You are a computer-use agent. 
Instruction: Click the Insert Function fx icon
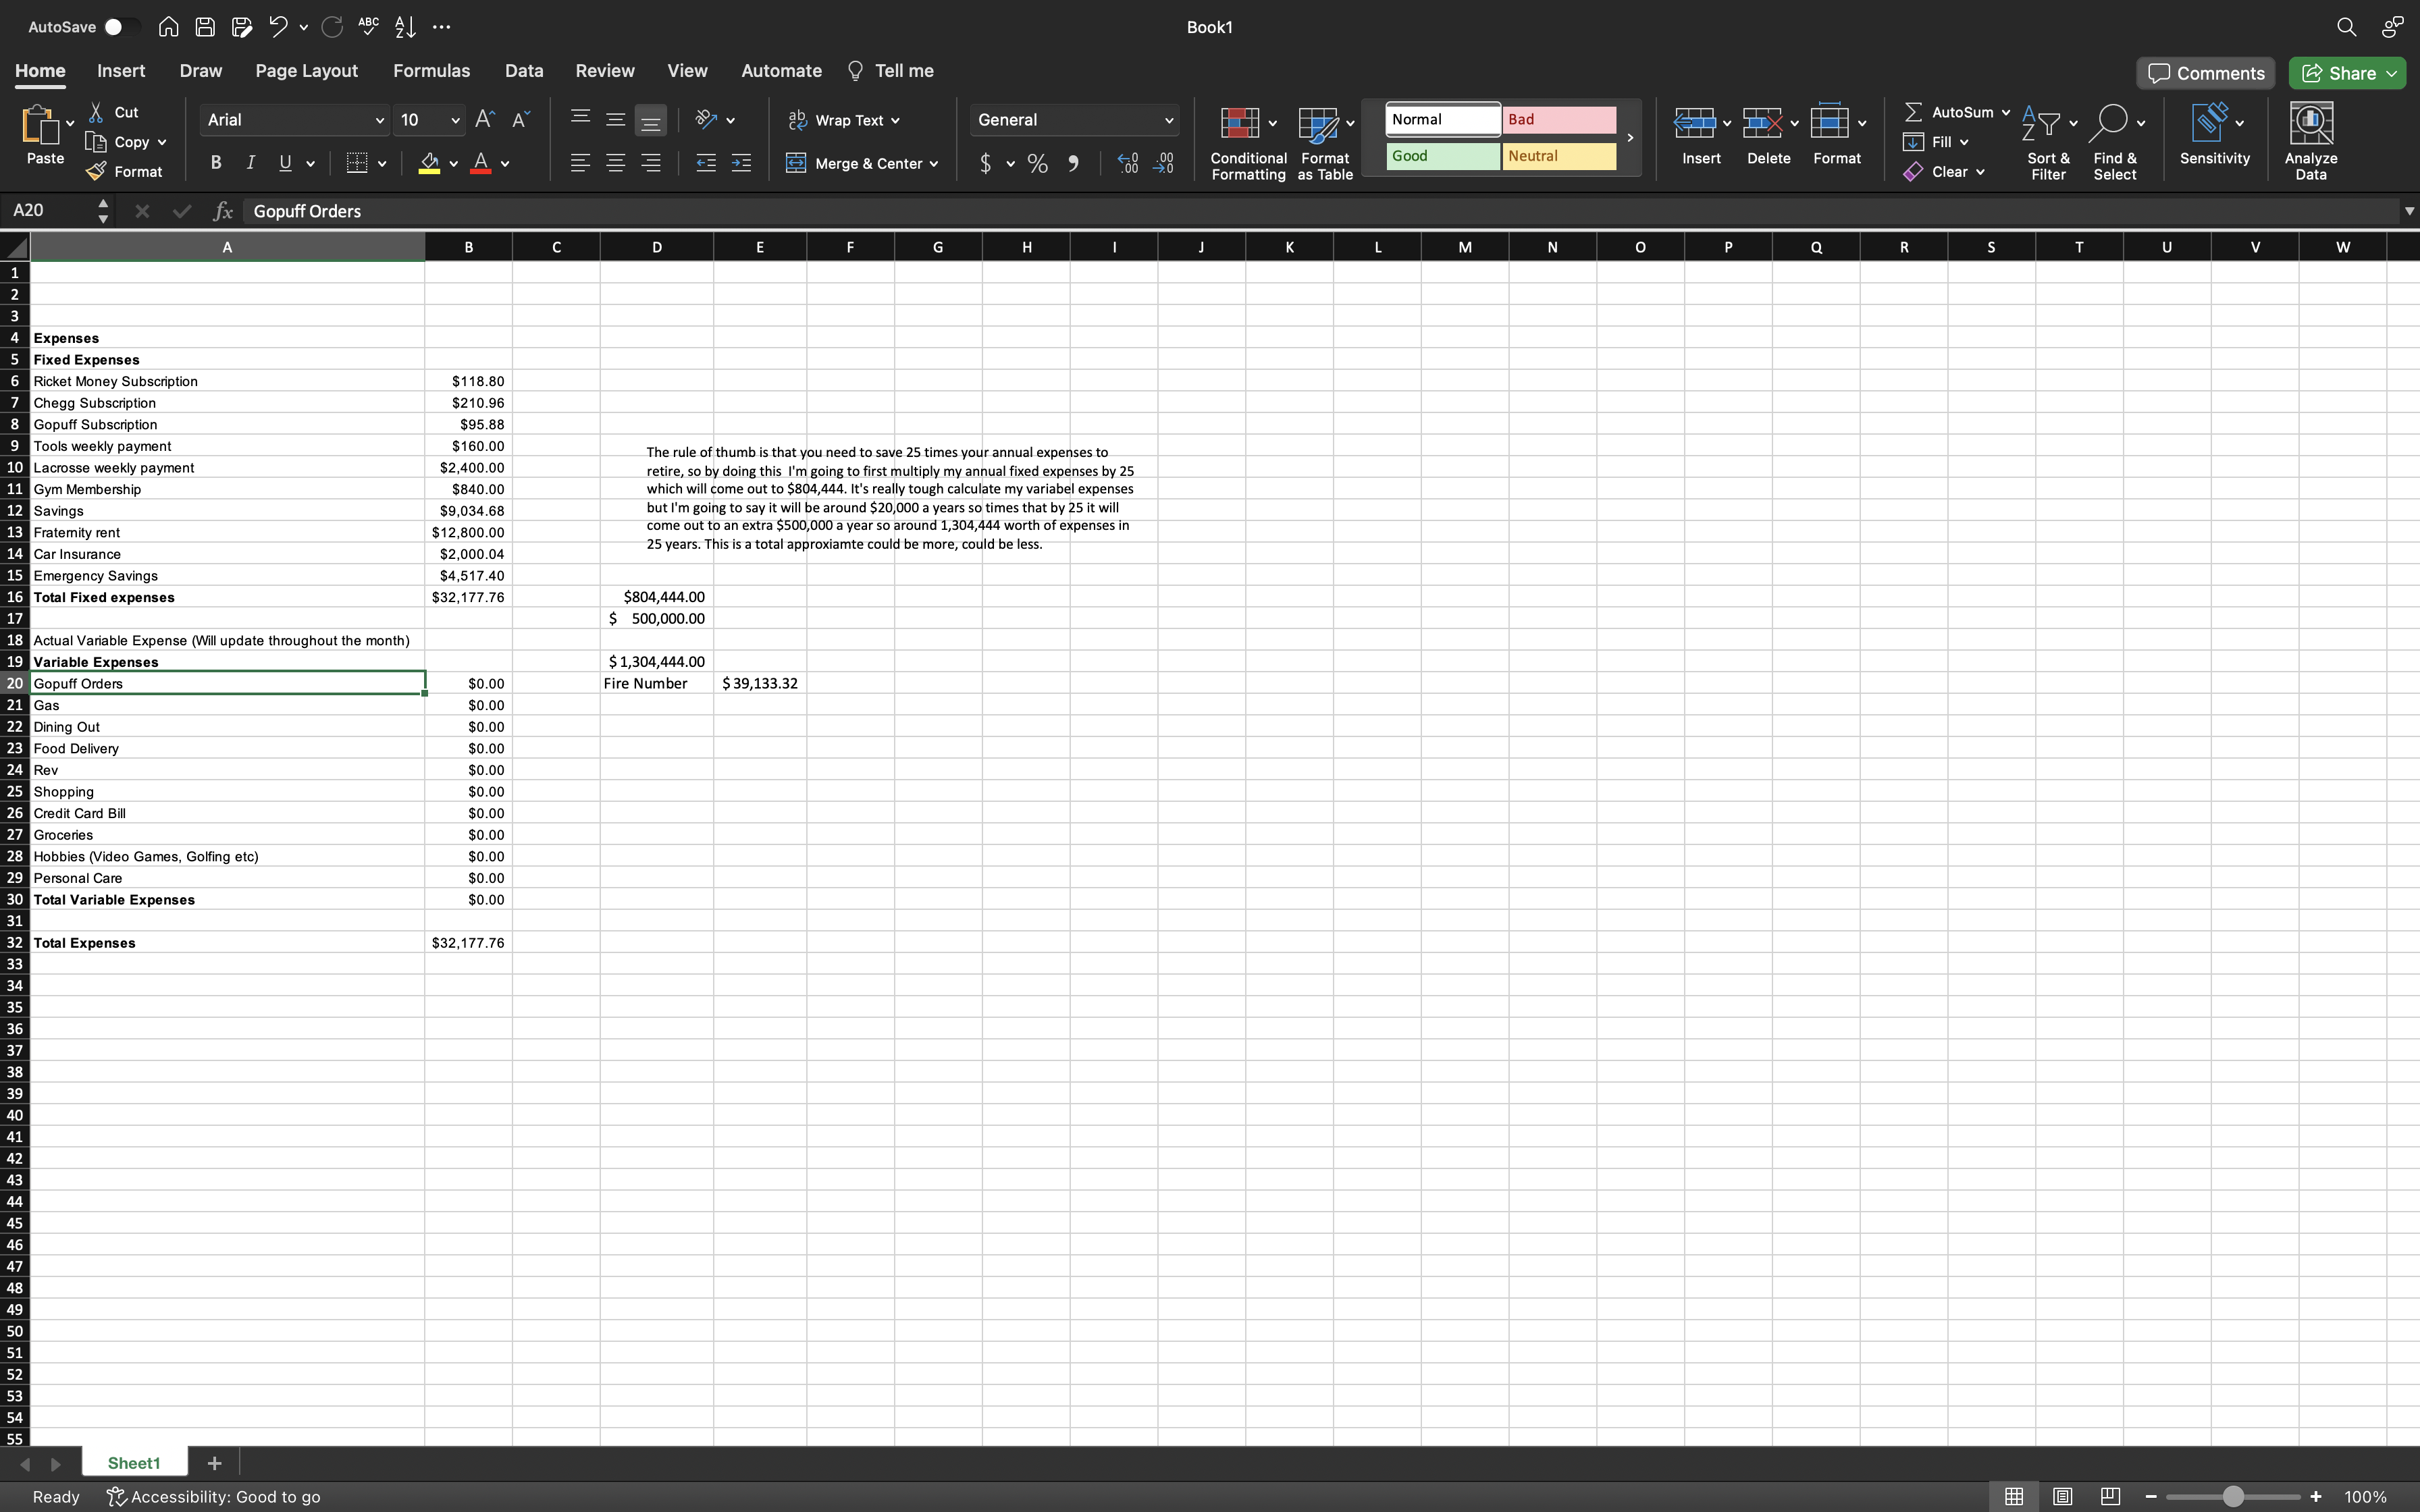[x=222, y=211]
